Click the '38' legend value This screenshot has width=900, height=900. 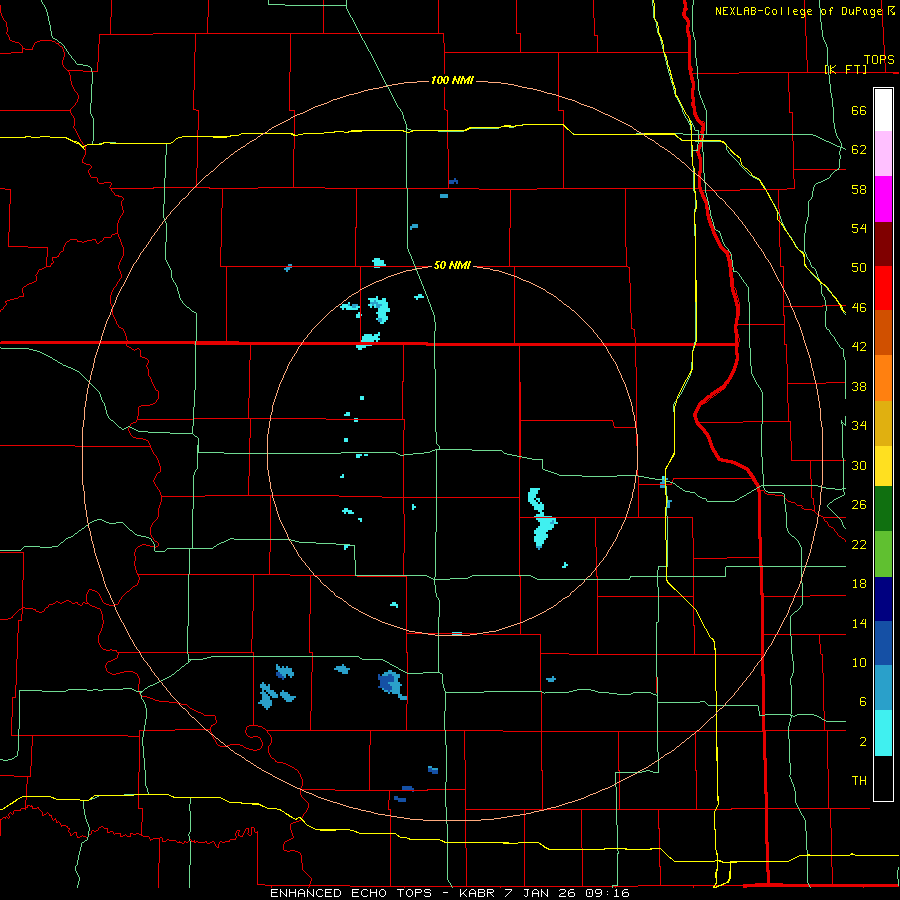pos(859,386)
